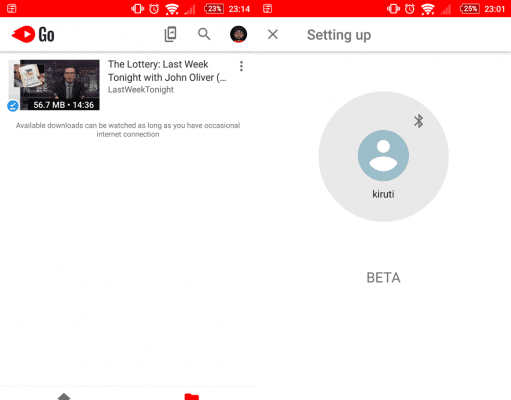Close the Setting up screen

tap(273, 34)
